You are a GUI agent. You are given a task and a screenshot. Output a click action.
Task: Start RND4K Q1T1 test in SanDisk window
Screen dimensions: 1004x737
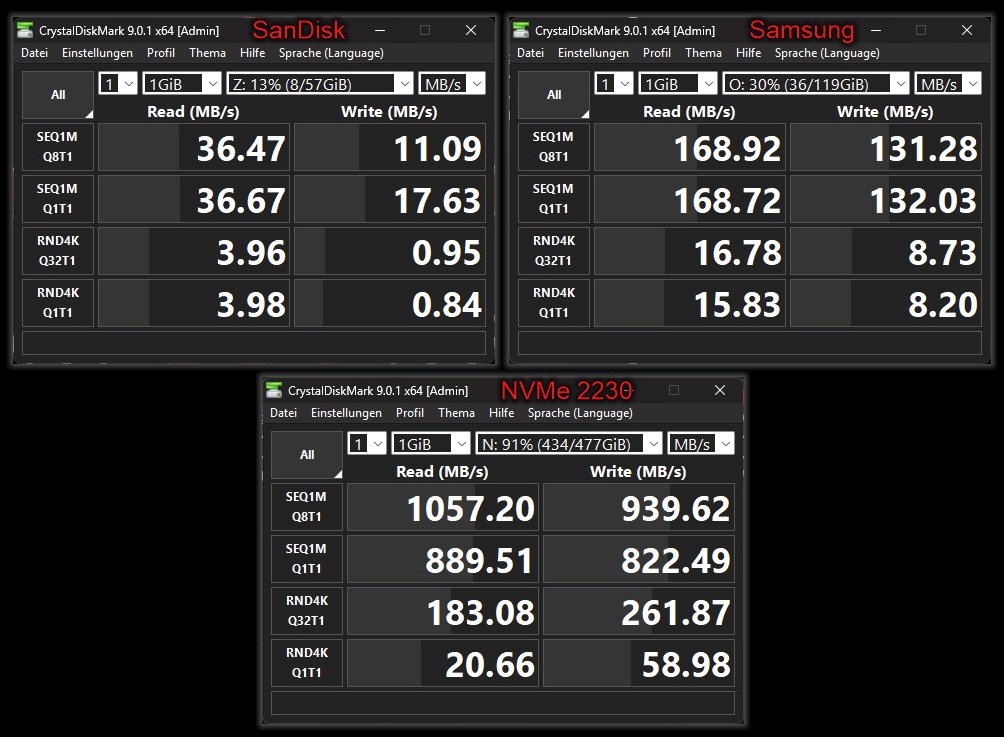point(58,302)
